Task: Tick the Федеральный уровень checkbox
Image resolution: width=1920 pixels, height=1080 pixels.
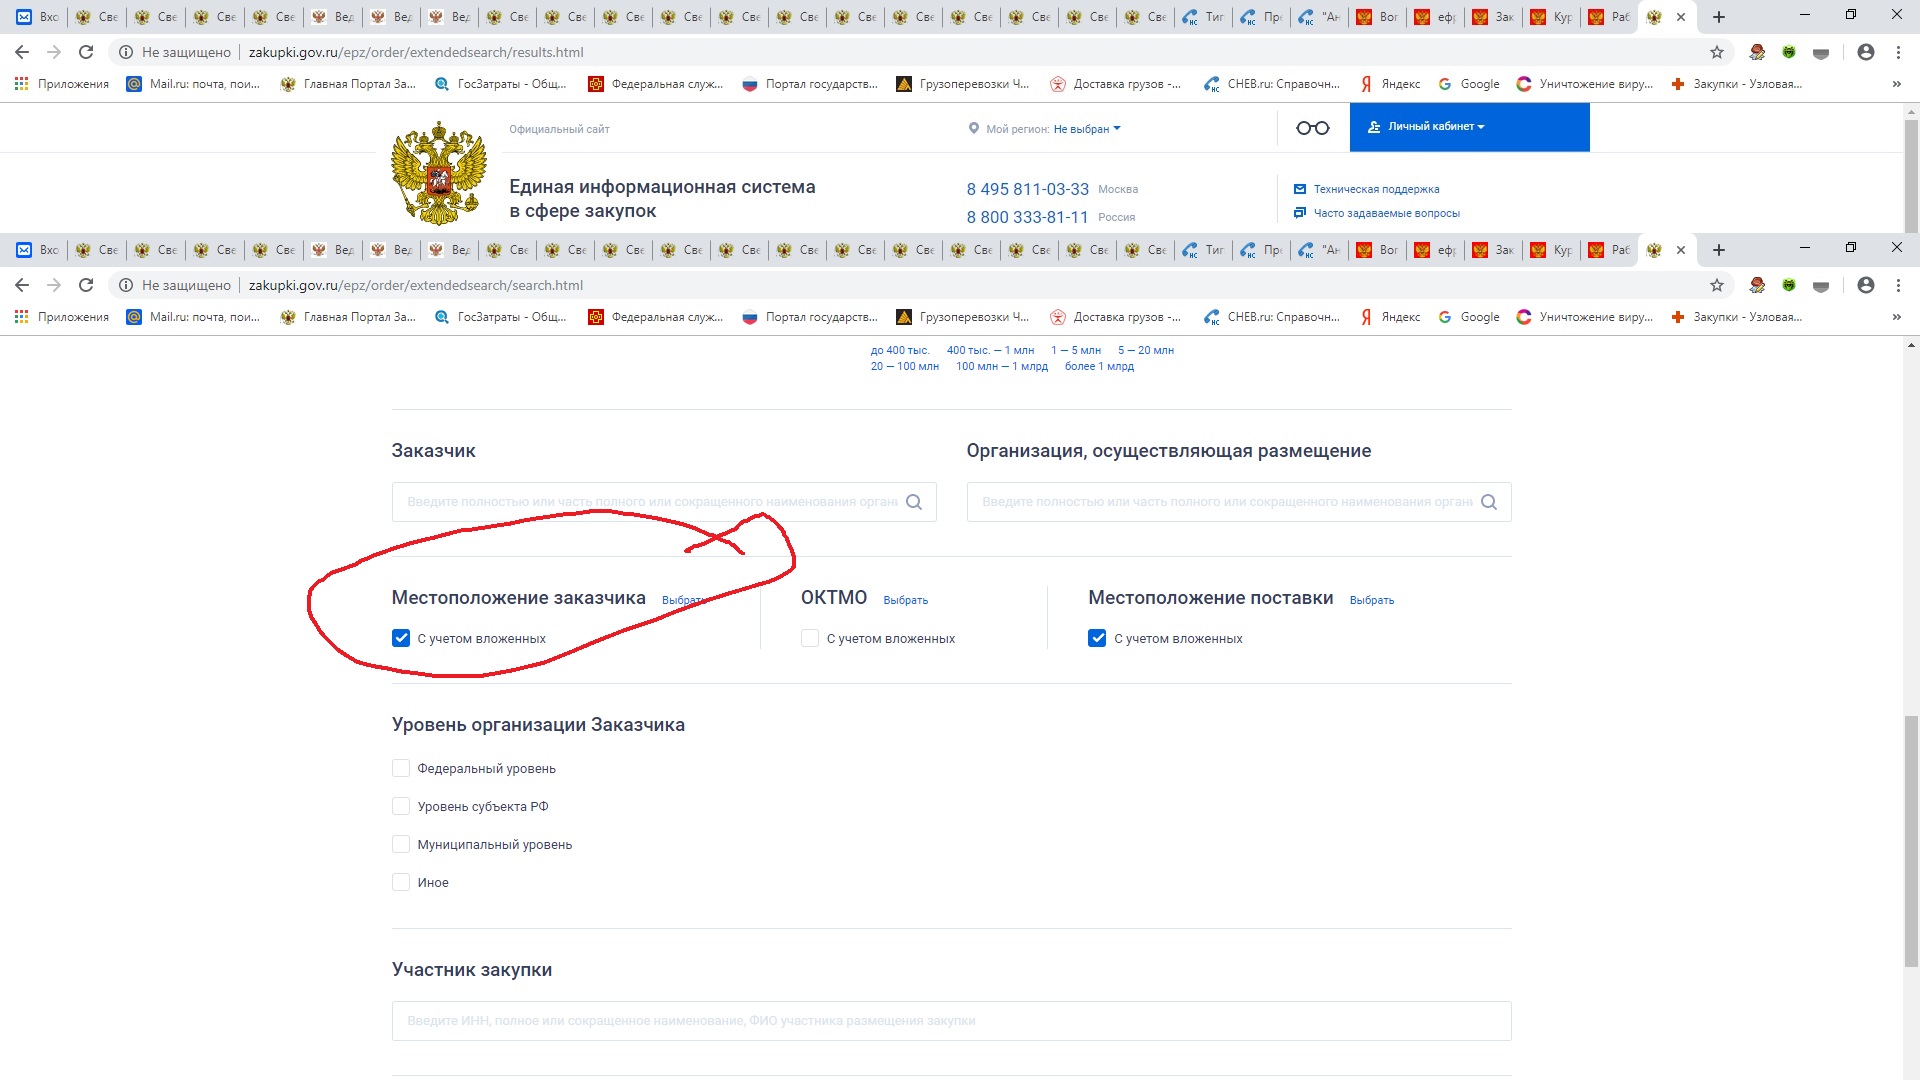Action: (401, 768)
